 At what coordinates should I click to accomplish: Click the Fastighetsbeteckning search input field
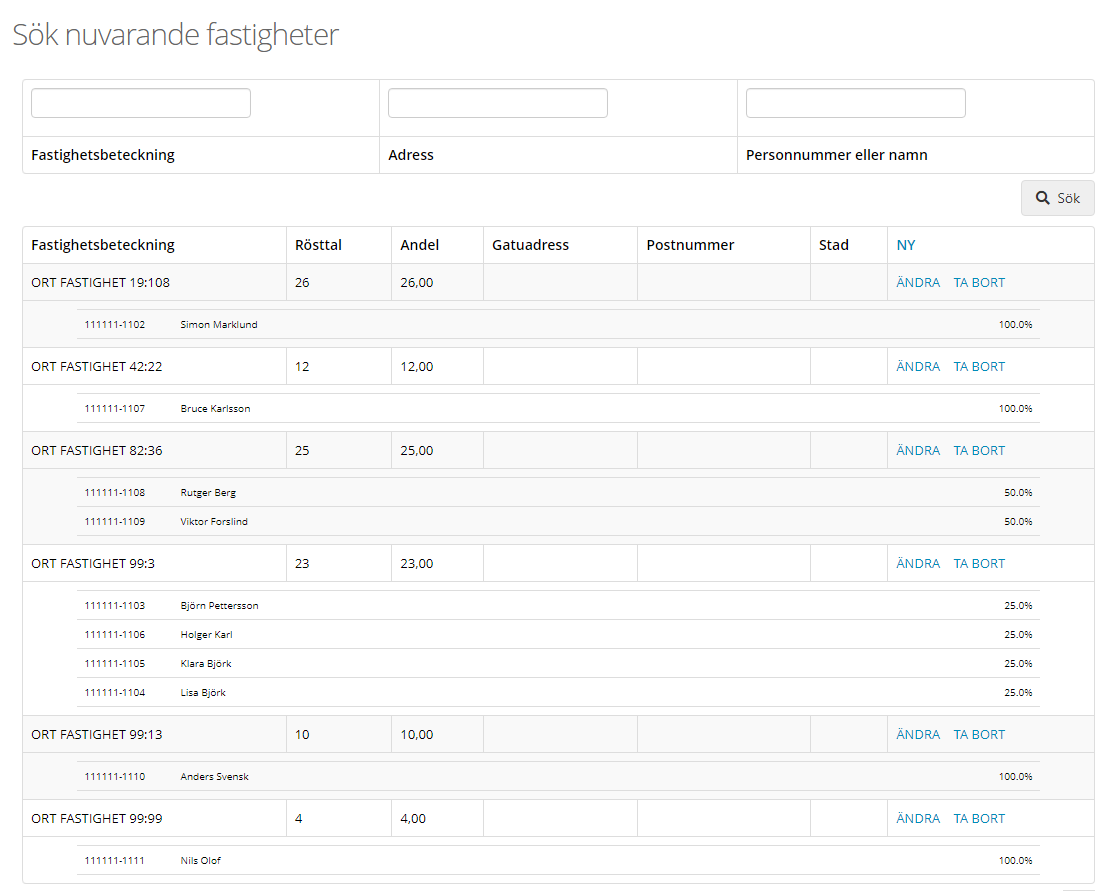coord(141,103)
